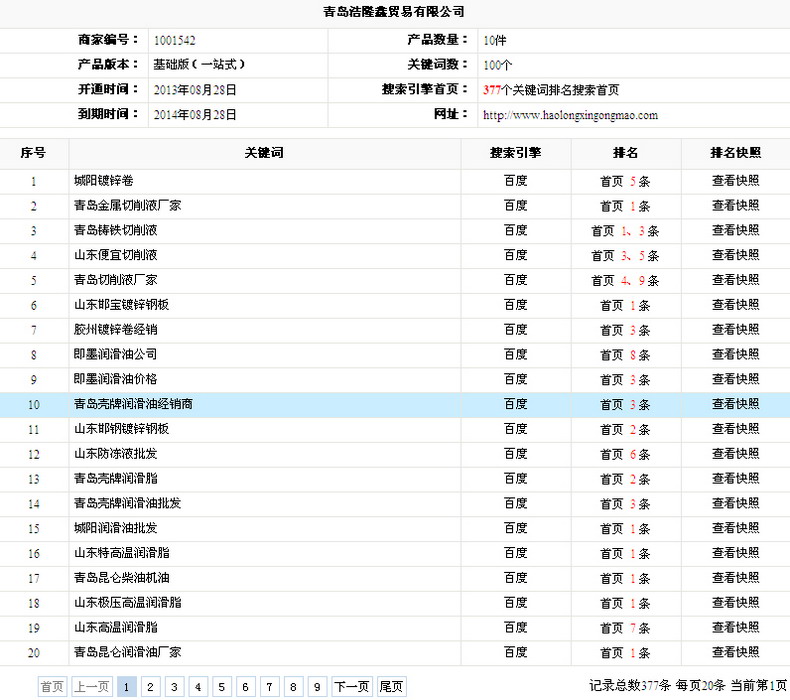790x700 pixels.
Task: View snapshot for 即墨润滑油价格
Action: click(735, 379)
